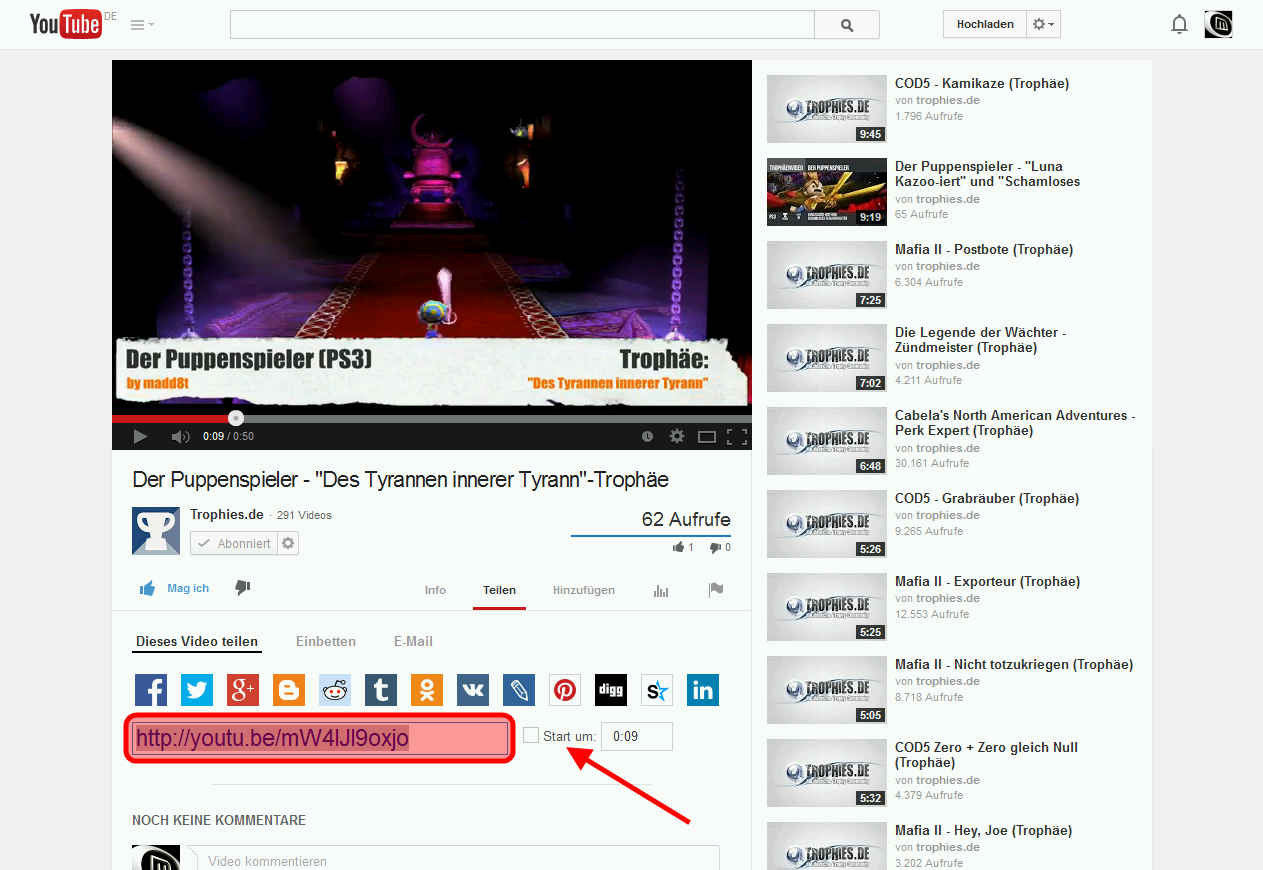Submit the video to reddit
The image size is (1263, 870).
pyautogui.click(x=334, y=690)
